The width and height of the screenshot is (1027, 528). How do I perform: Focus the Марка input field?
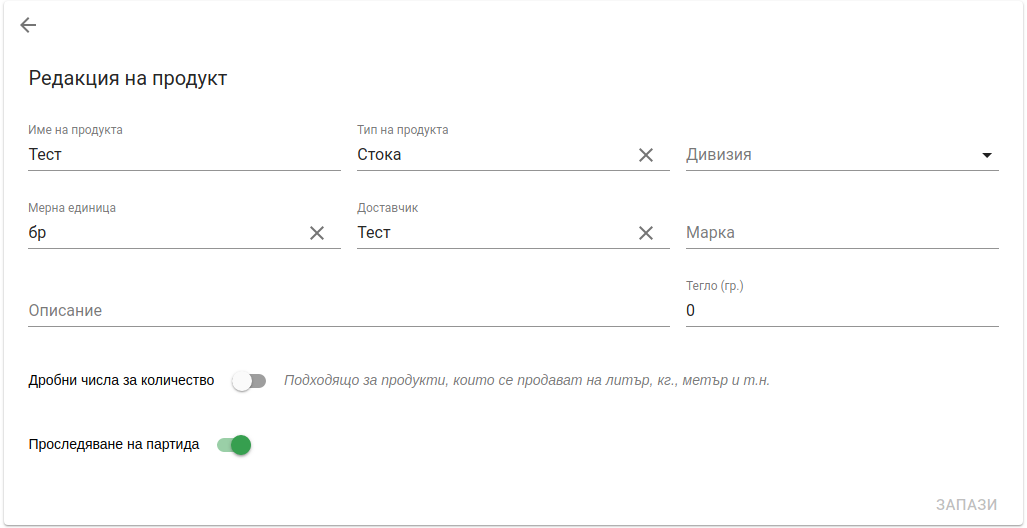842,233
